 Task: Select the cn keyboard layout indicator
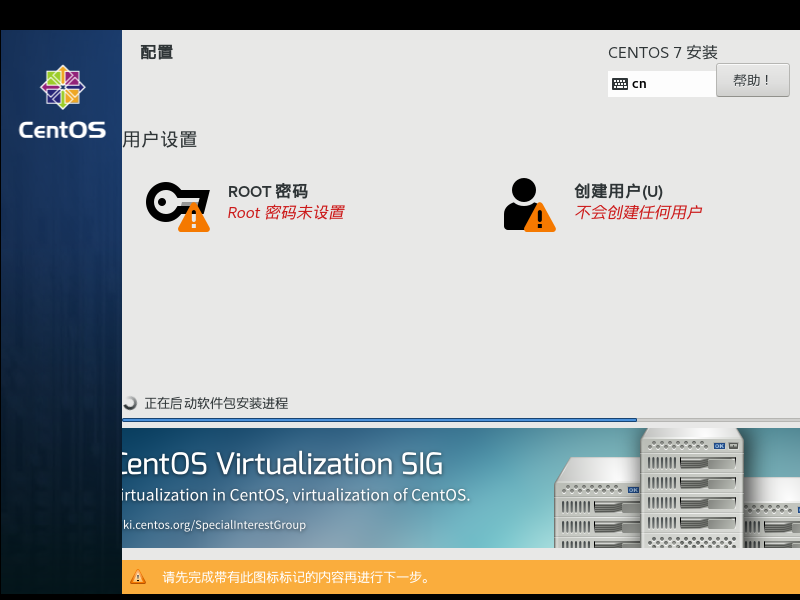639,84
